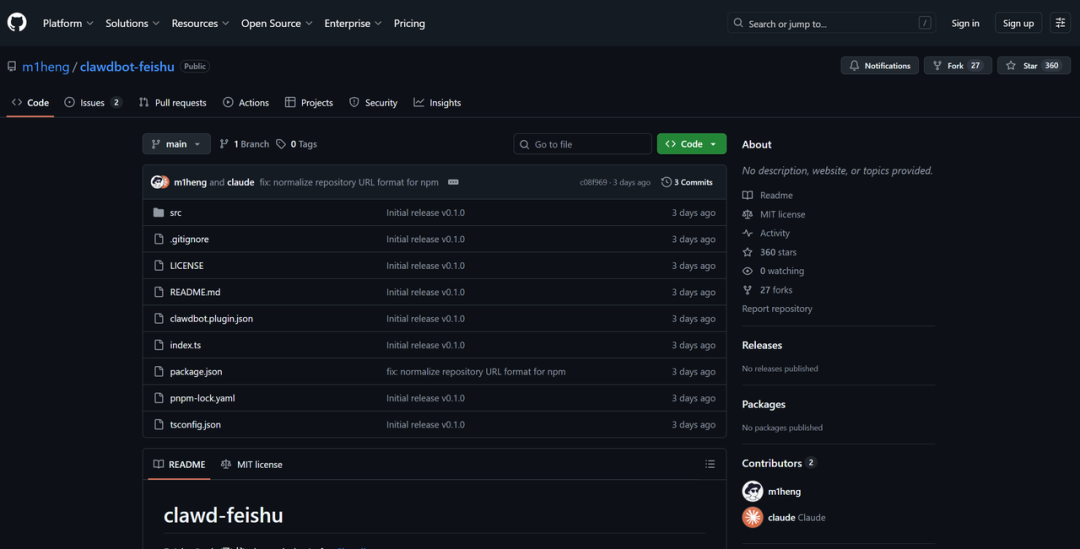Click the commit author avatar
This screenshot has width=1080, height=549.
coord(159,182)
